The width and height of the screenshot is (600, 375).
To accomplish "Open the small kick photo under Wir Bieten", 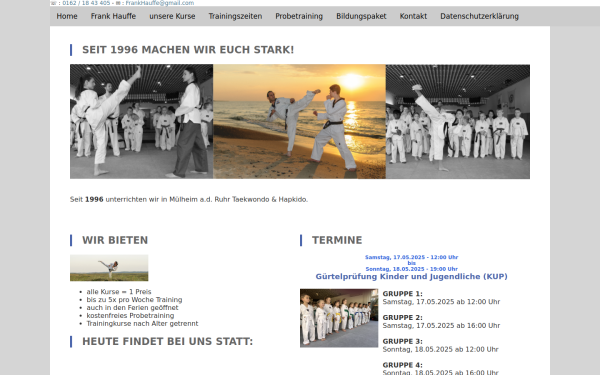I will pos(109,268).
